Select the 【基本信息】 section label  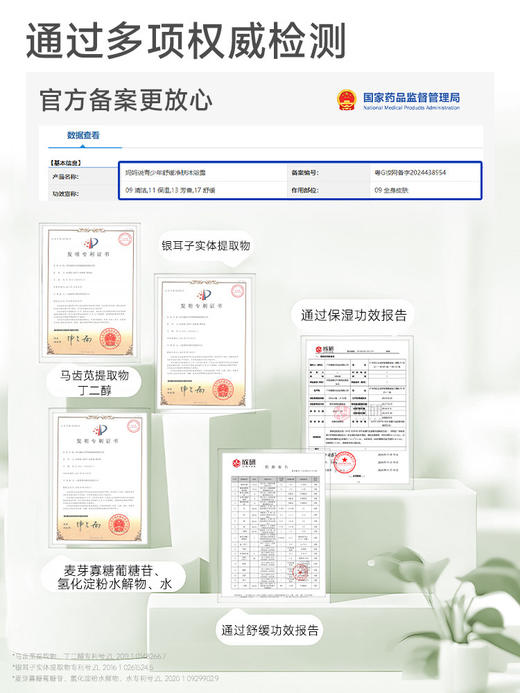click(x=65, y=163)
